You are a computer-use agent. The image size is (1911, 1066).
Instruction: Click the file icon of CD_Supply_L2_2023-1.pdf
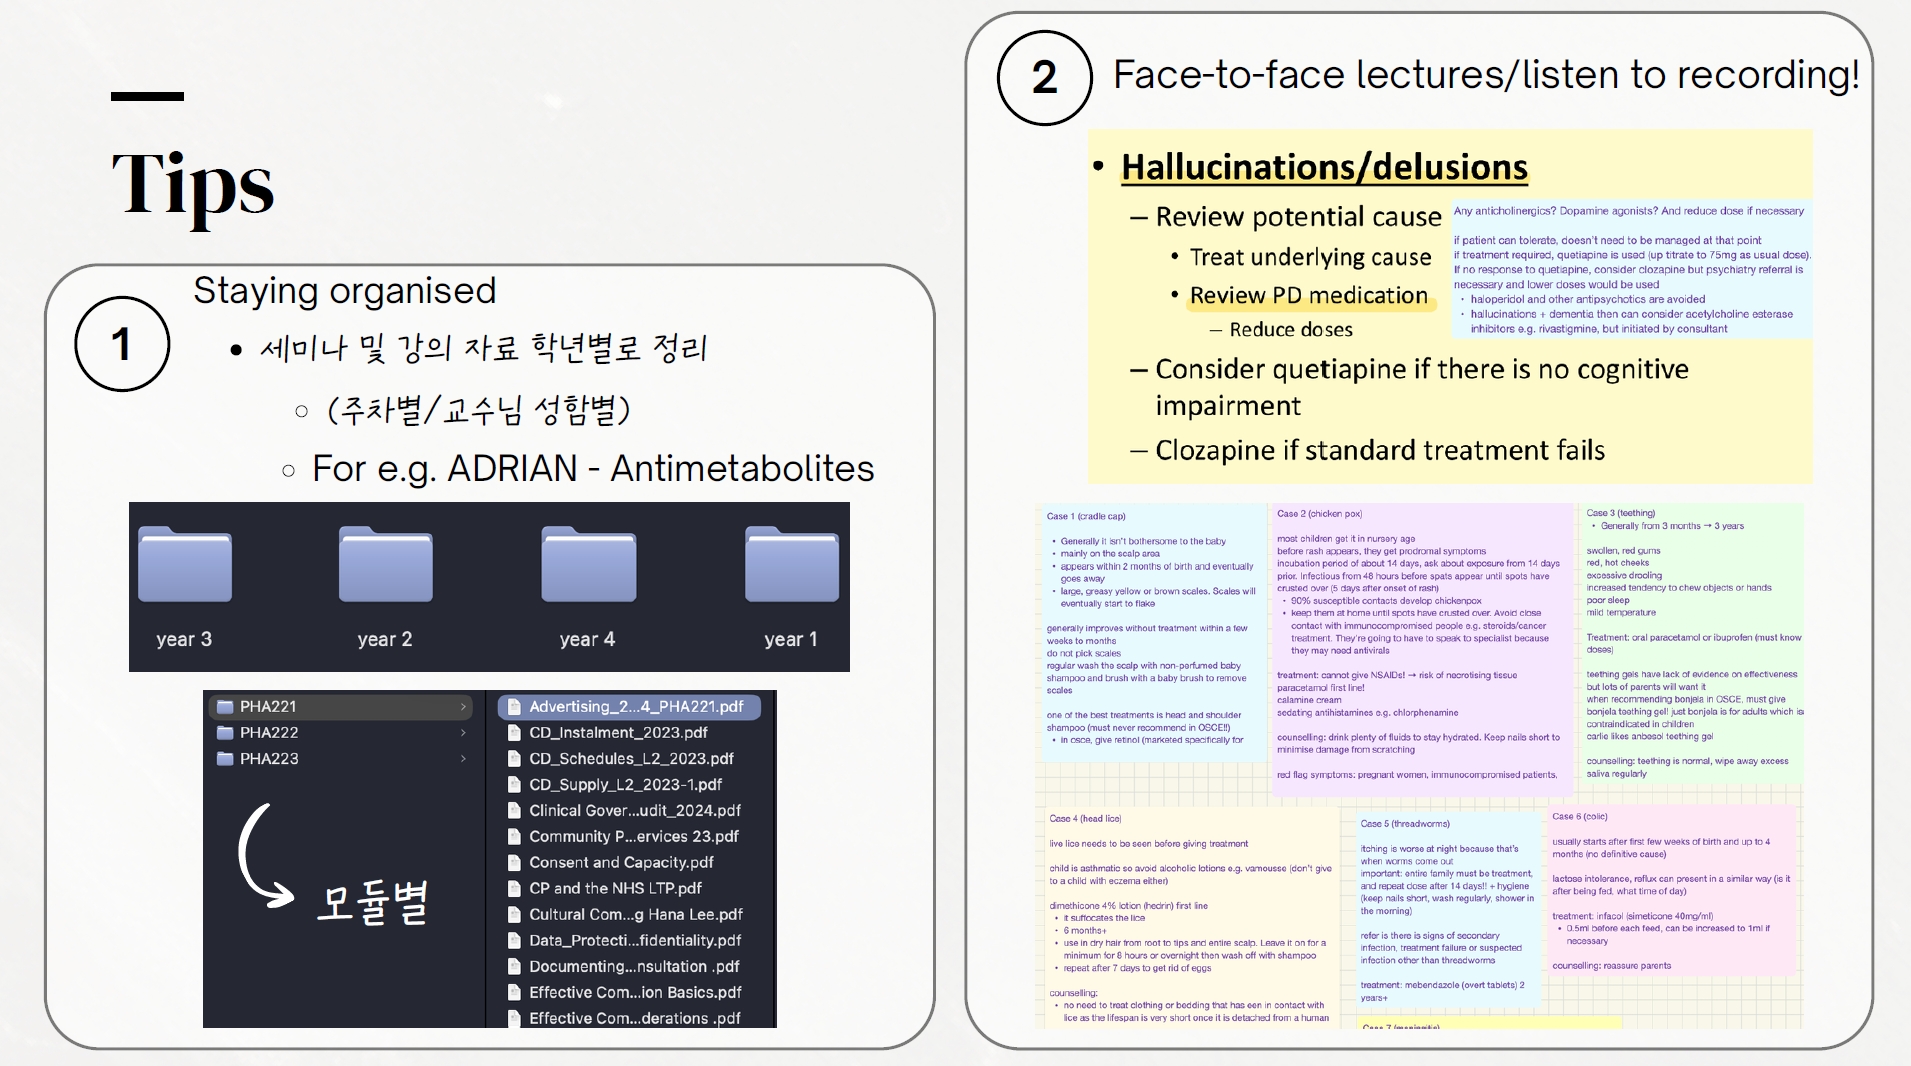[x=514, y=784]
